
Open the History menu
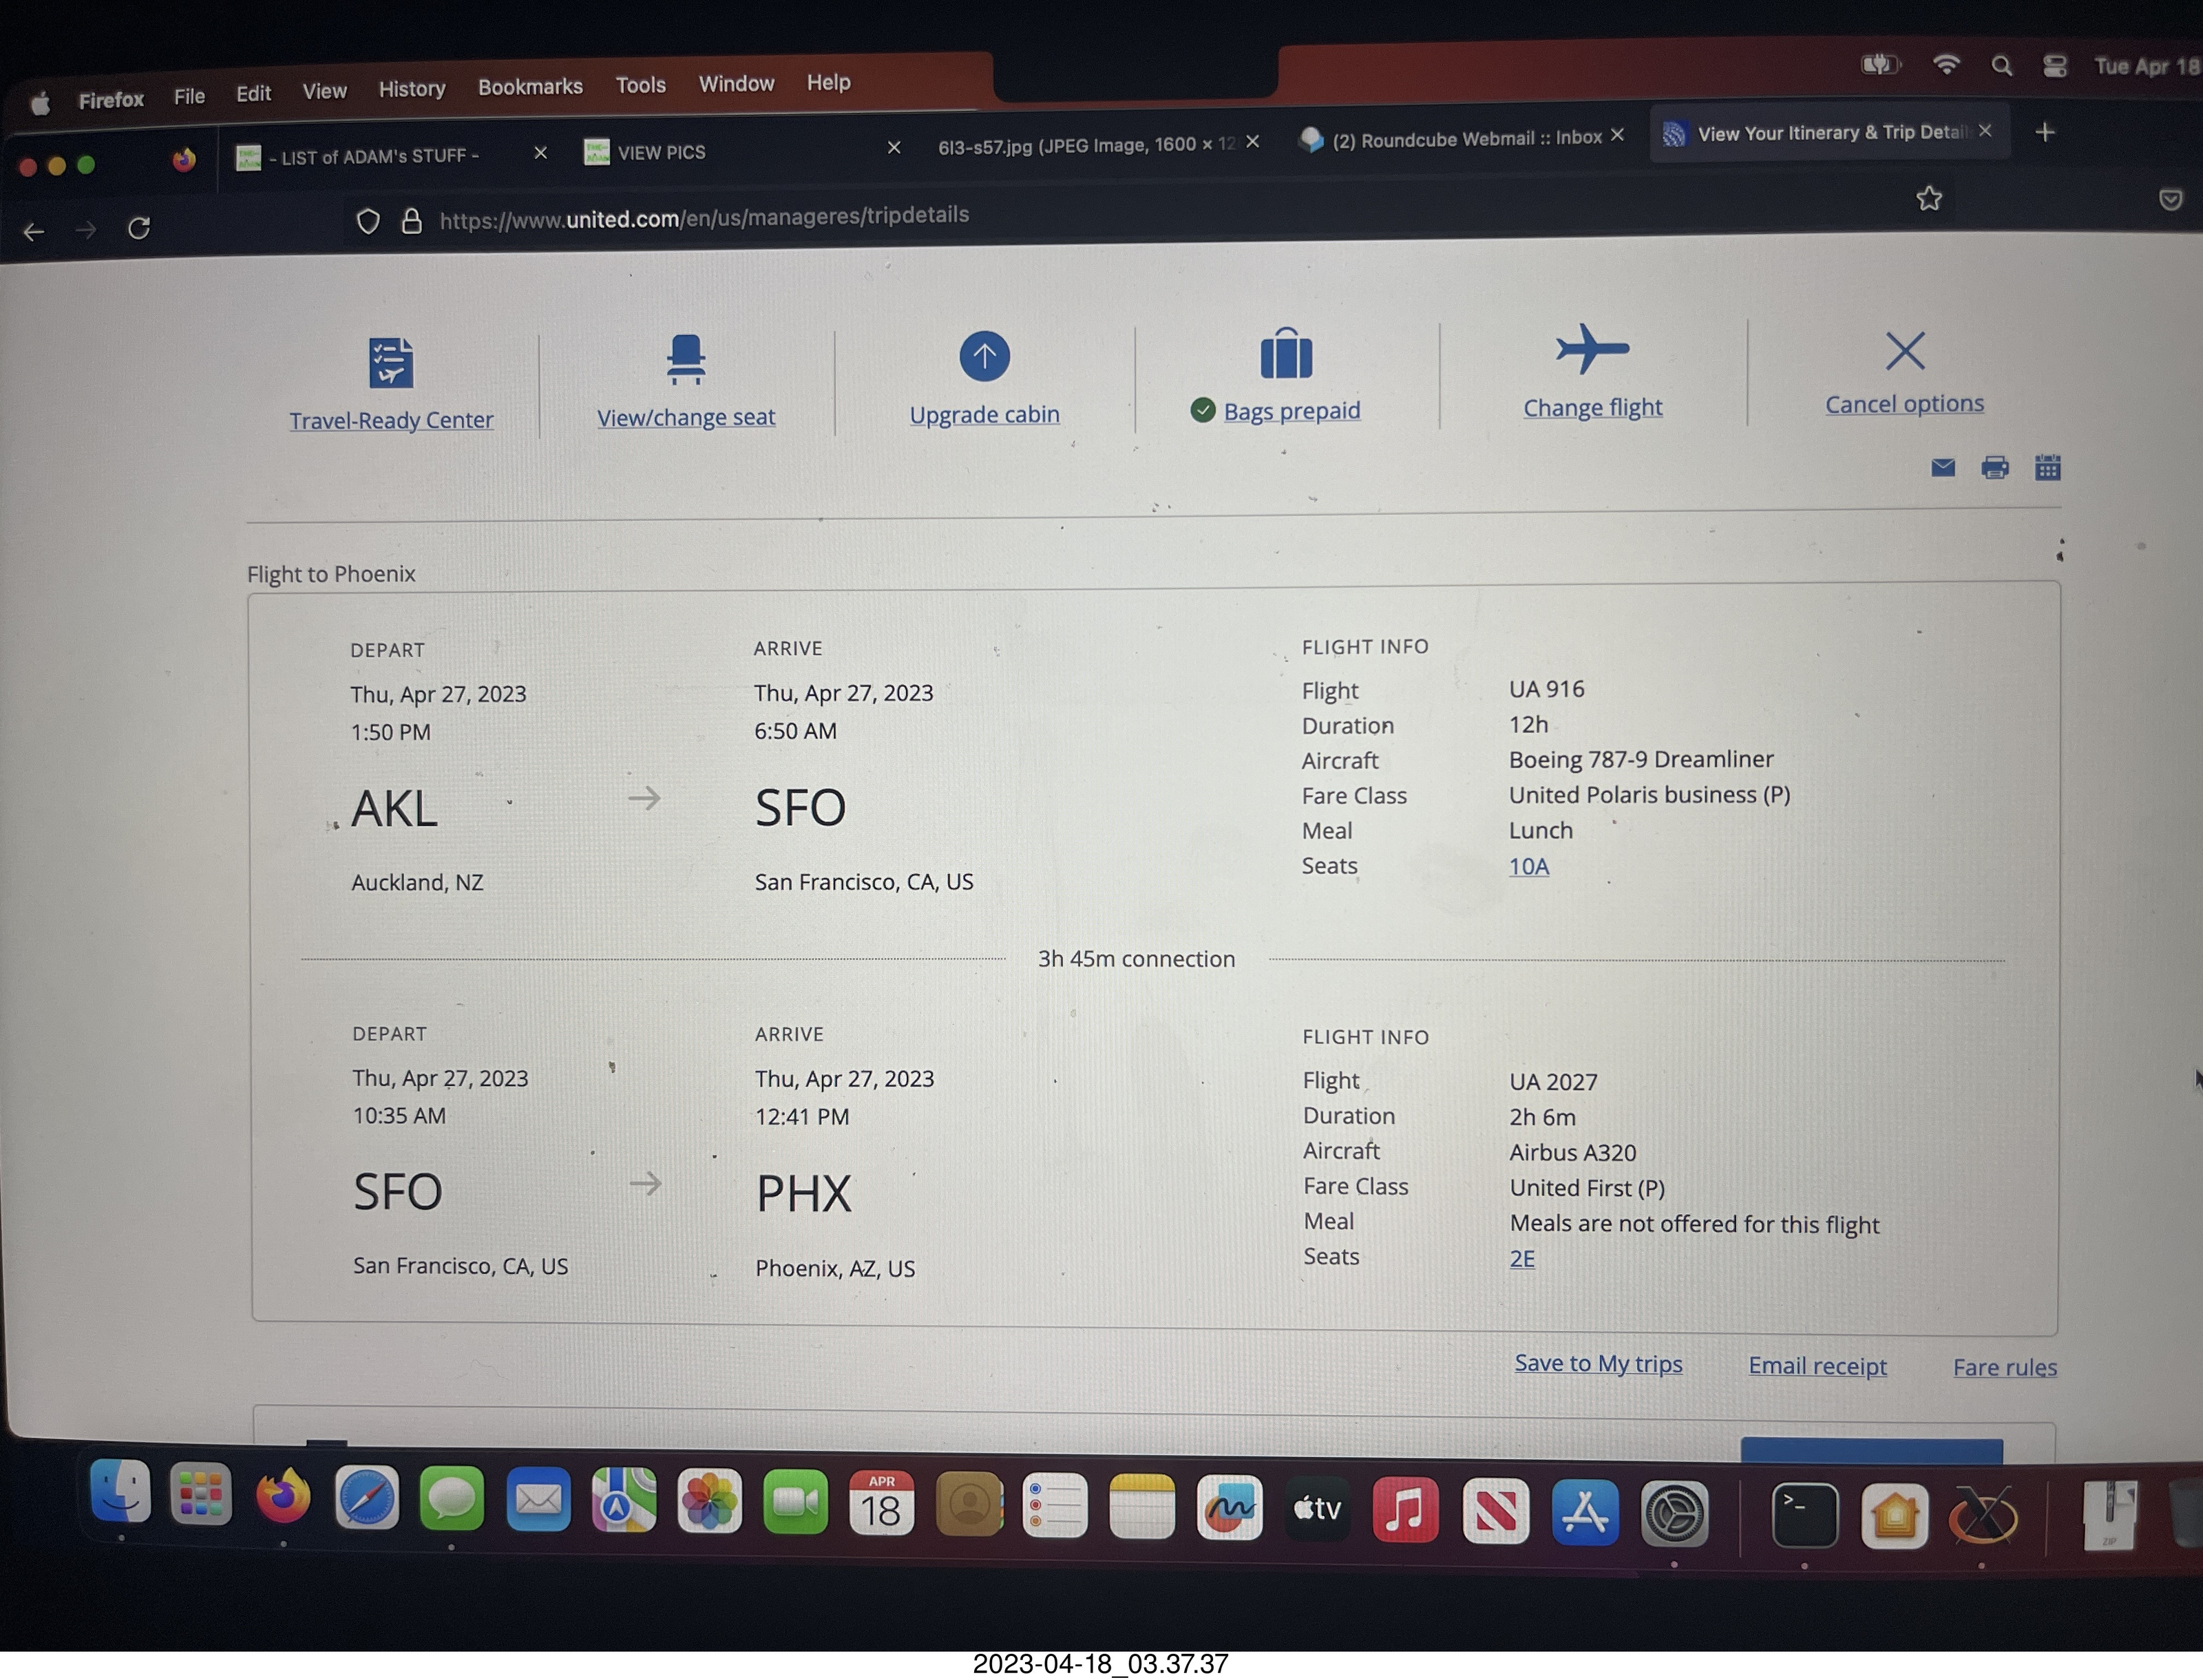pyautogui.click(x=411, y=89)
